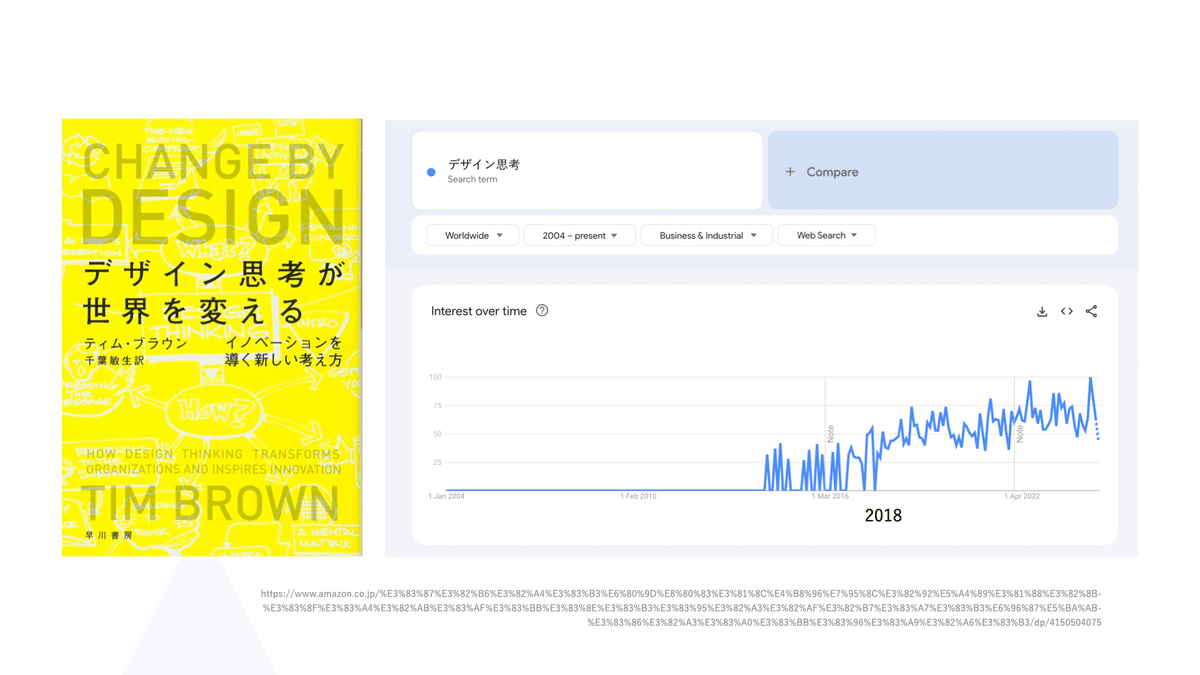Click the plus icon in the Compare box
This screenshot has height=675, width=1200.
[x=790, y=171]
